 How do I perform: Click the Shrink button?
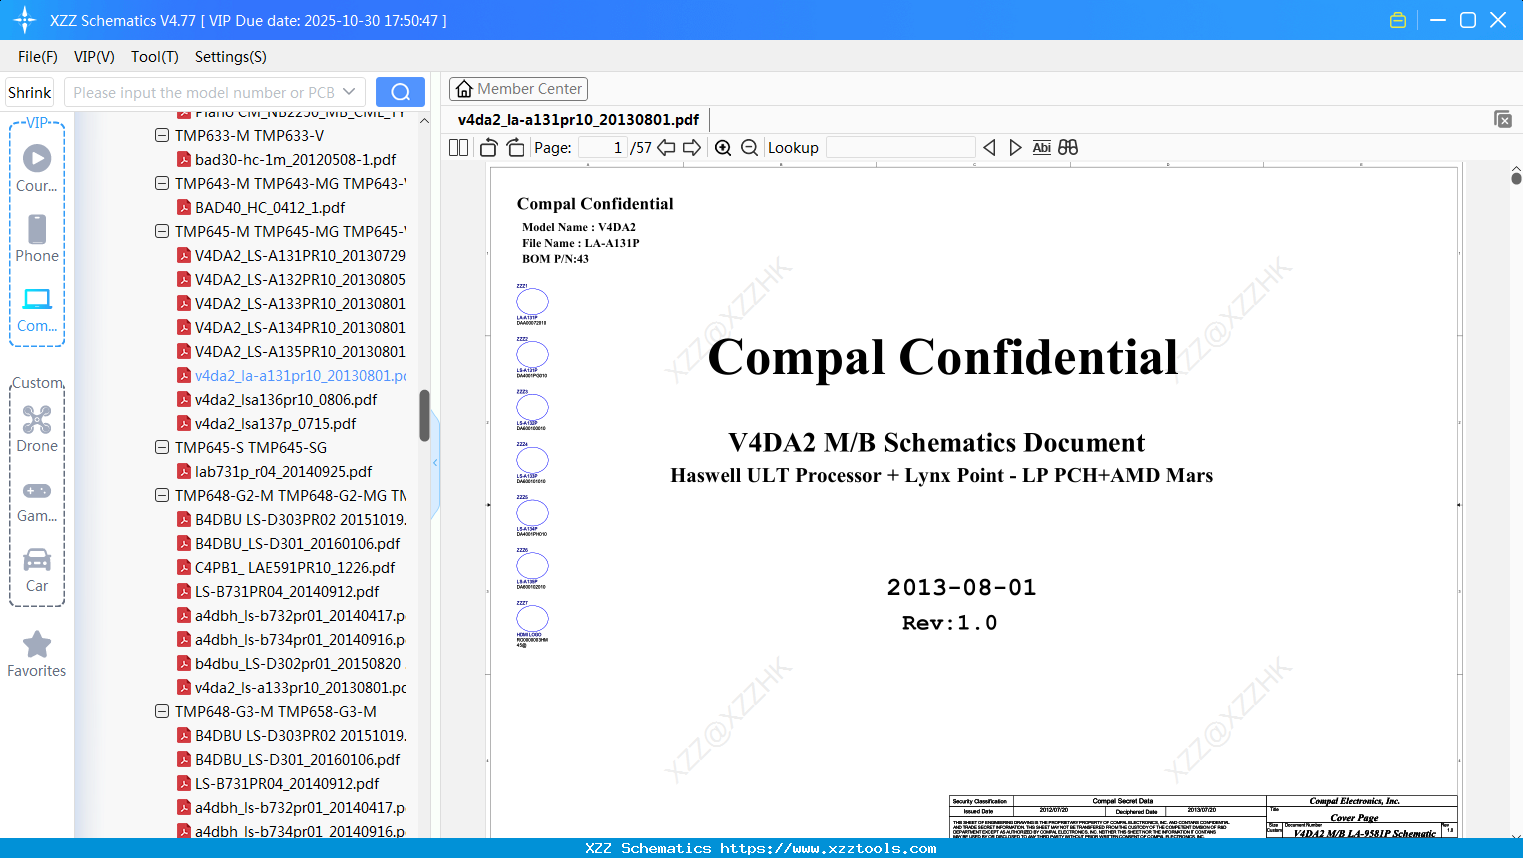pyautogui.click(x=30, y=92)
